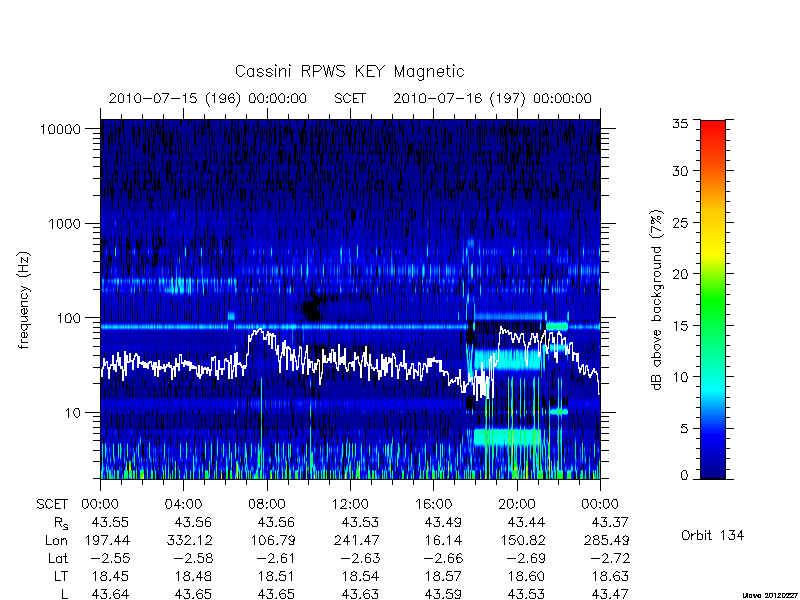Click Lat value -2.55

click(x=110, y=558)
